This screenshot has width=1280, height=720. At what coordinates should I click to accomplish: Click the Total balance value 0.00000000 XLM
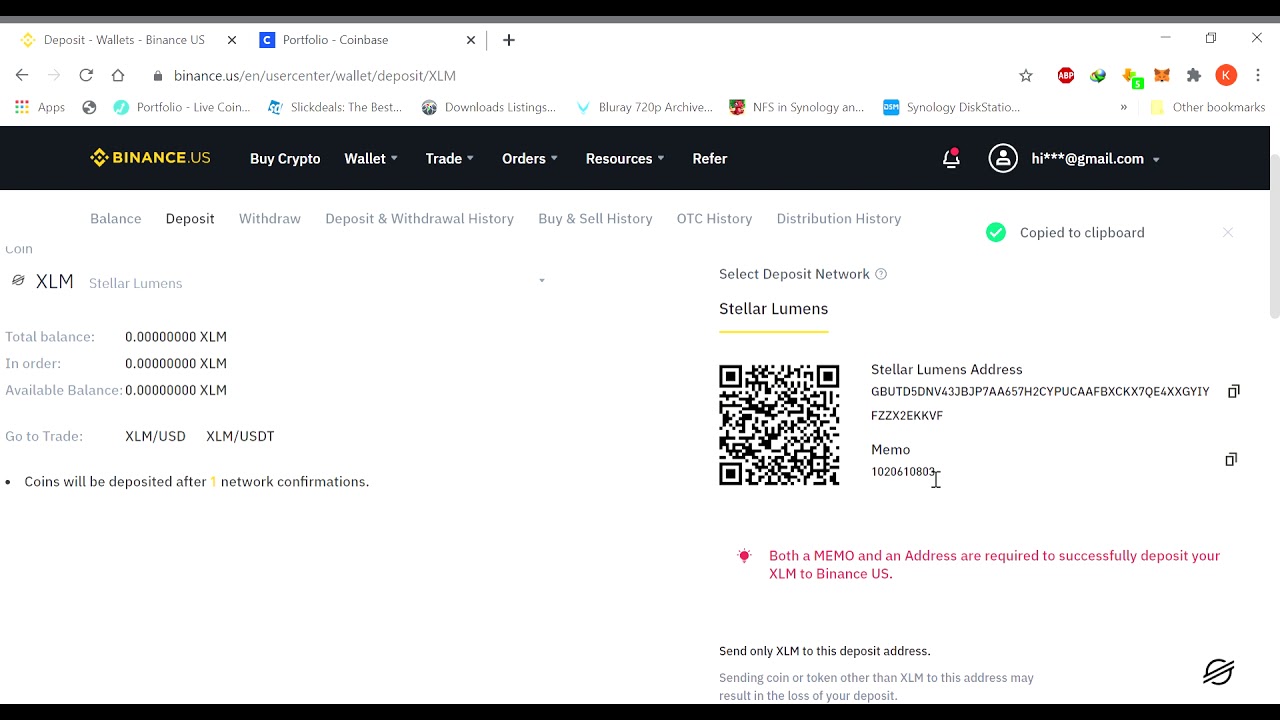point(176,337)
